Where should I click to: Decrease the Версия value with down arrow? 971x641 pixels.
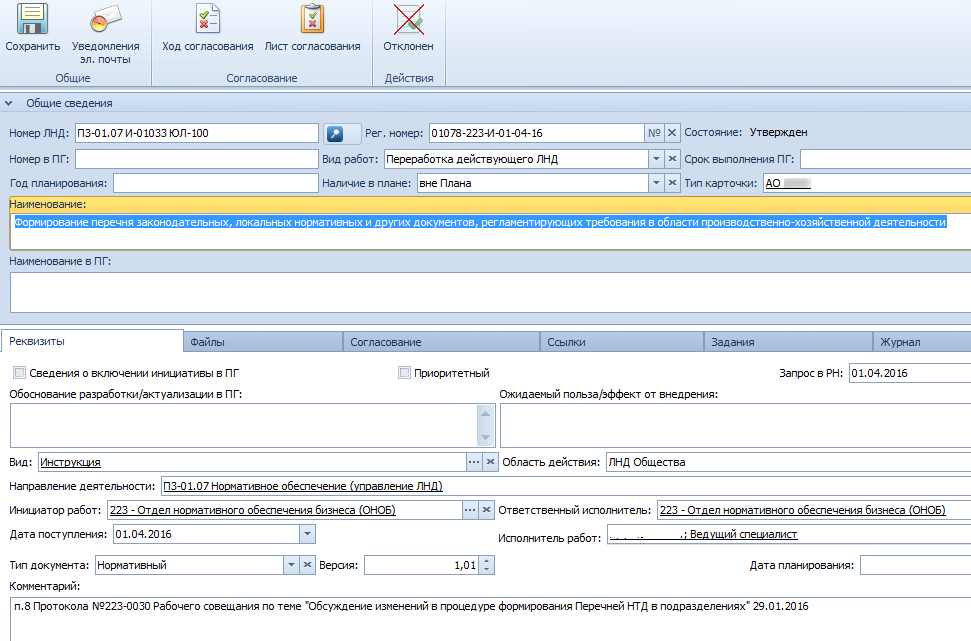(x=487, y=569)
